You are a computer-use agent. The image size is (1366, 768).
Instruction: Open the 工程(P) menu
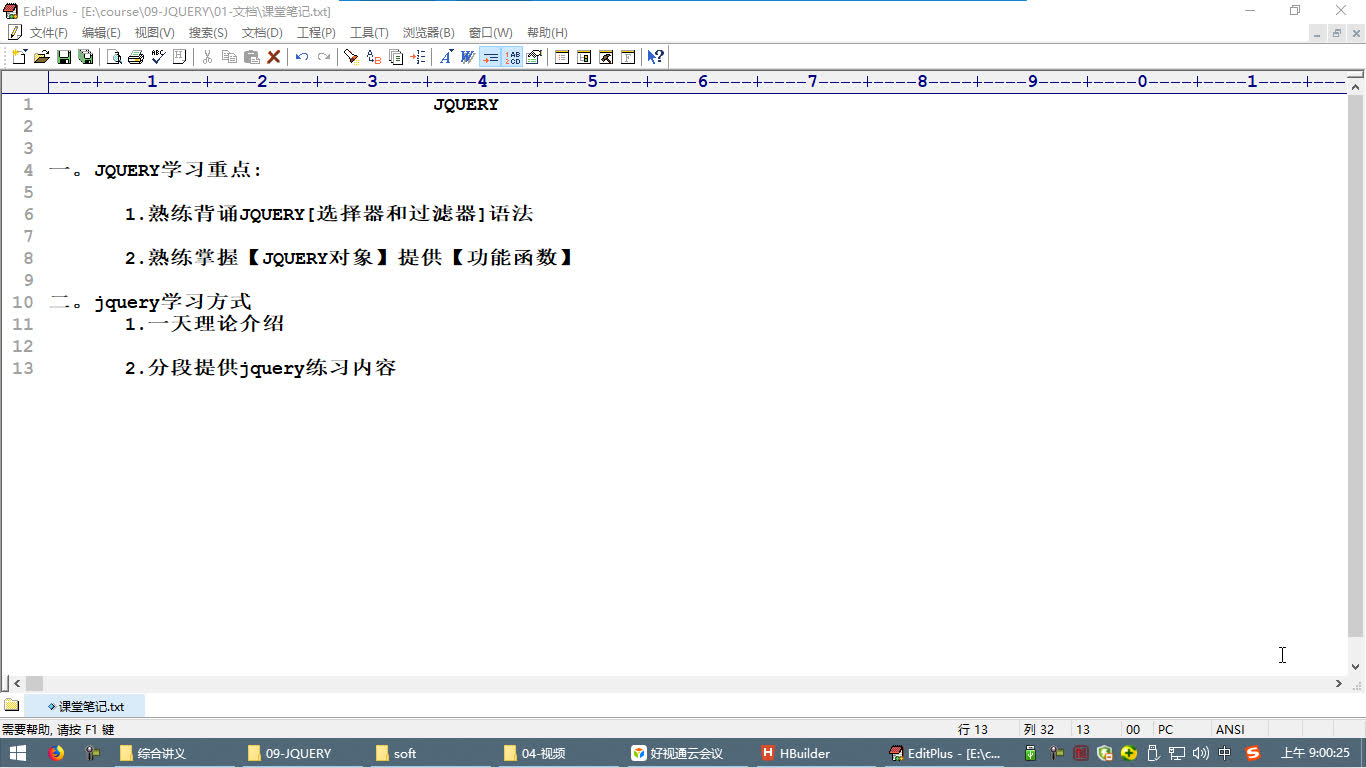click(x=316, y=33)
